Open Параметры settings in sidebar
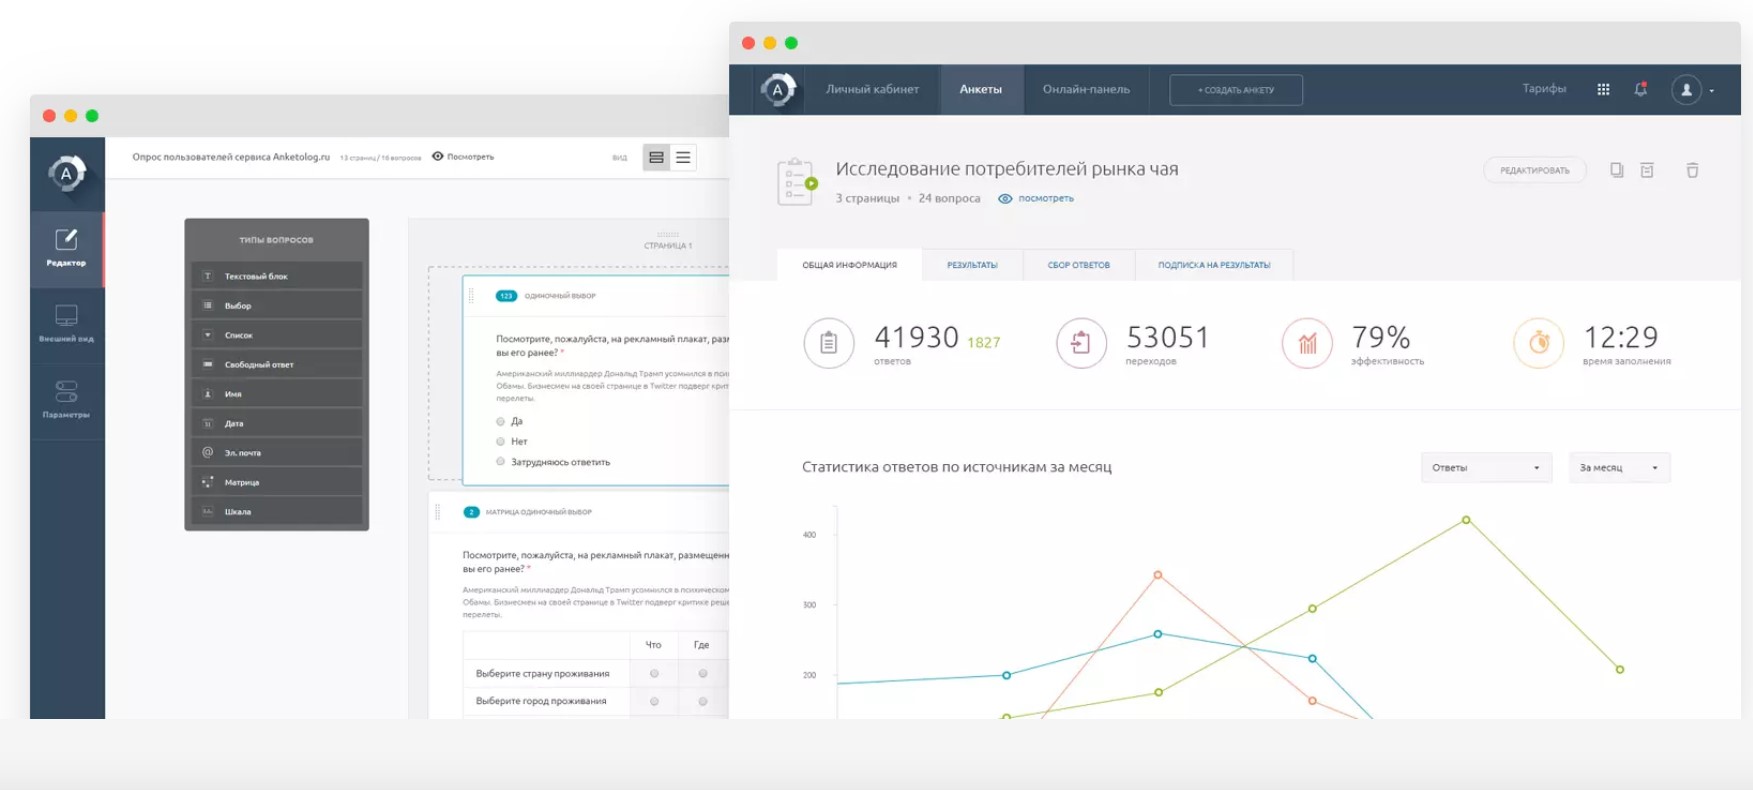Screen dimensions: 1753x790 pyautogui.click(x=66, y=398)
